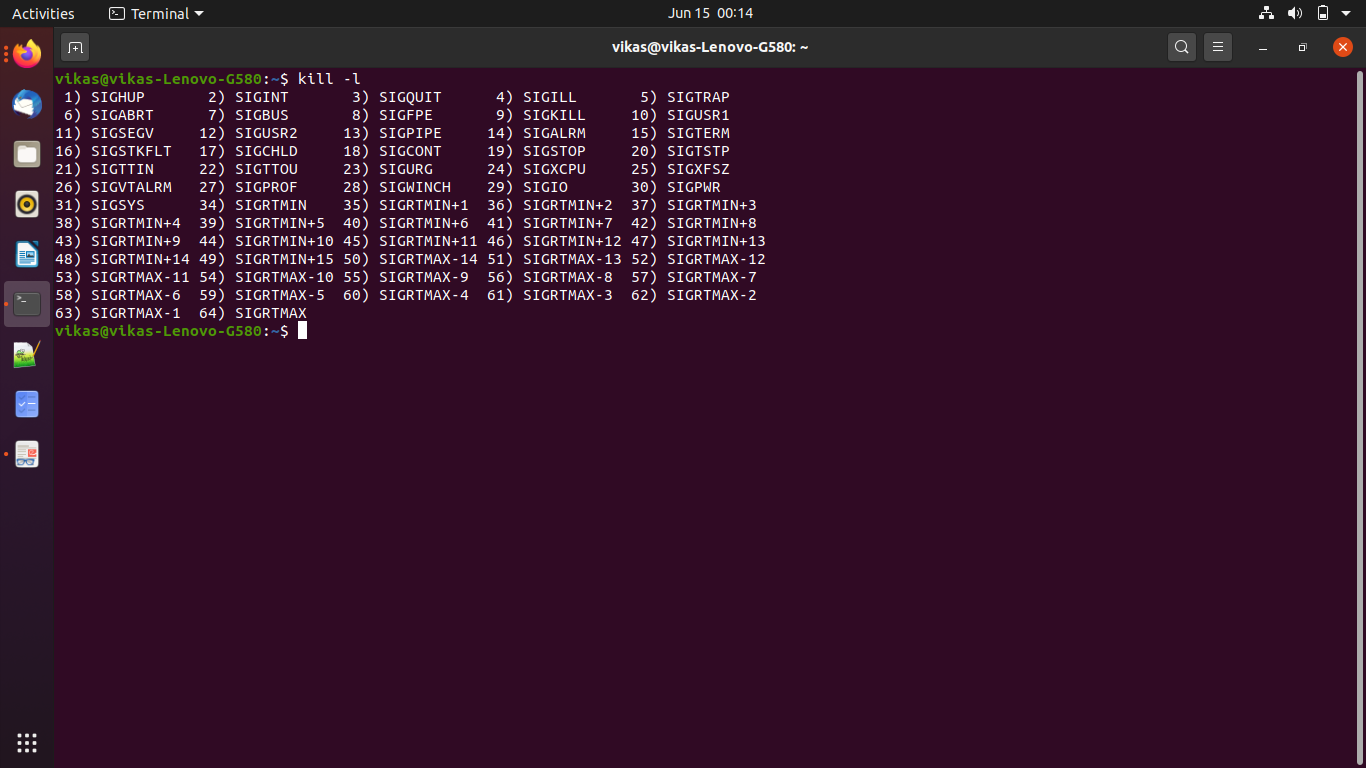Open Rhythmbox from the dock
The image size is (1366, 768).
click(x=27, y=204)
